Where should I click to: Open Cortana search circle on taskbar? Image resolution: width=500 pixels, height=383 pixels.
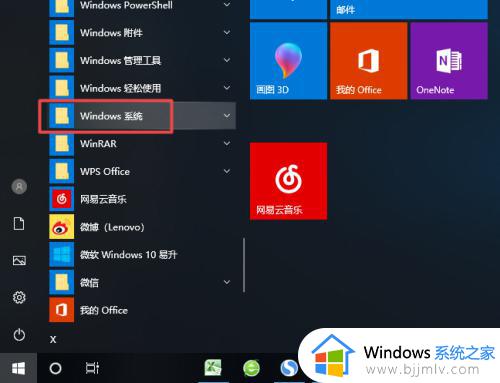tap(55, 368)
